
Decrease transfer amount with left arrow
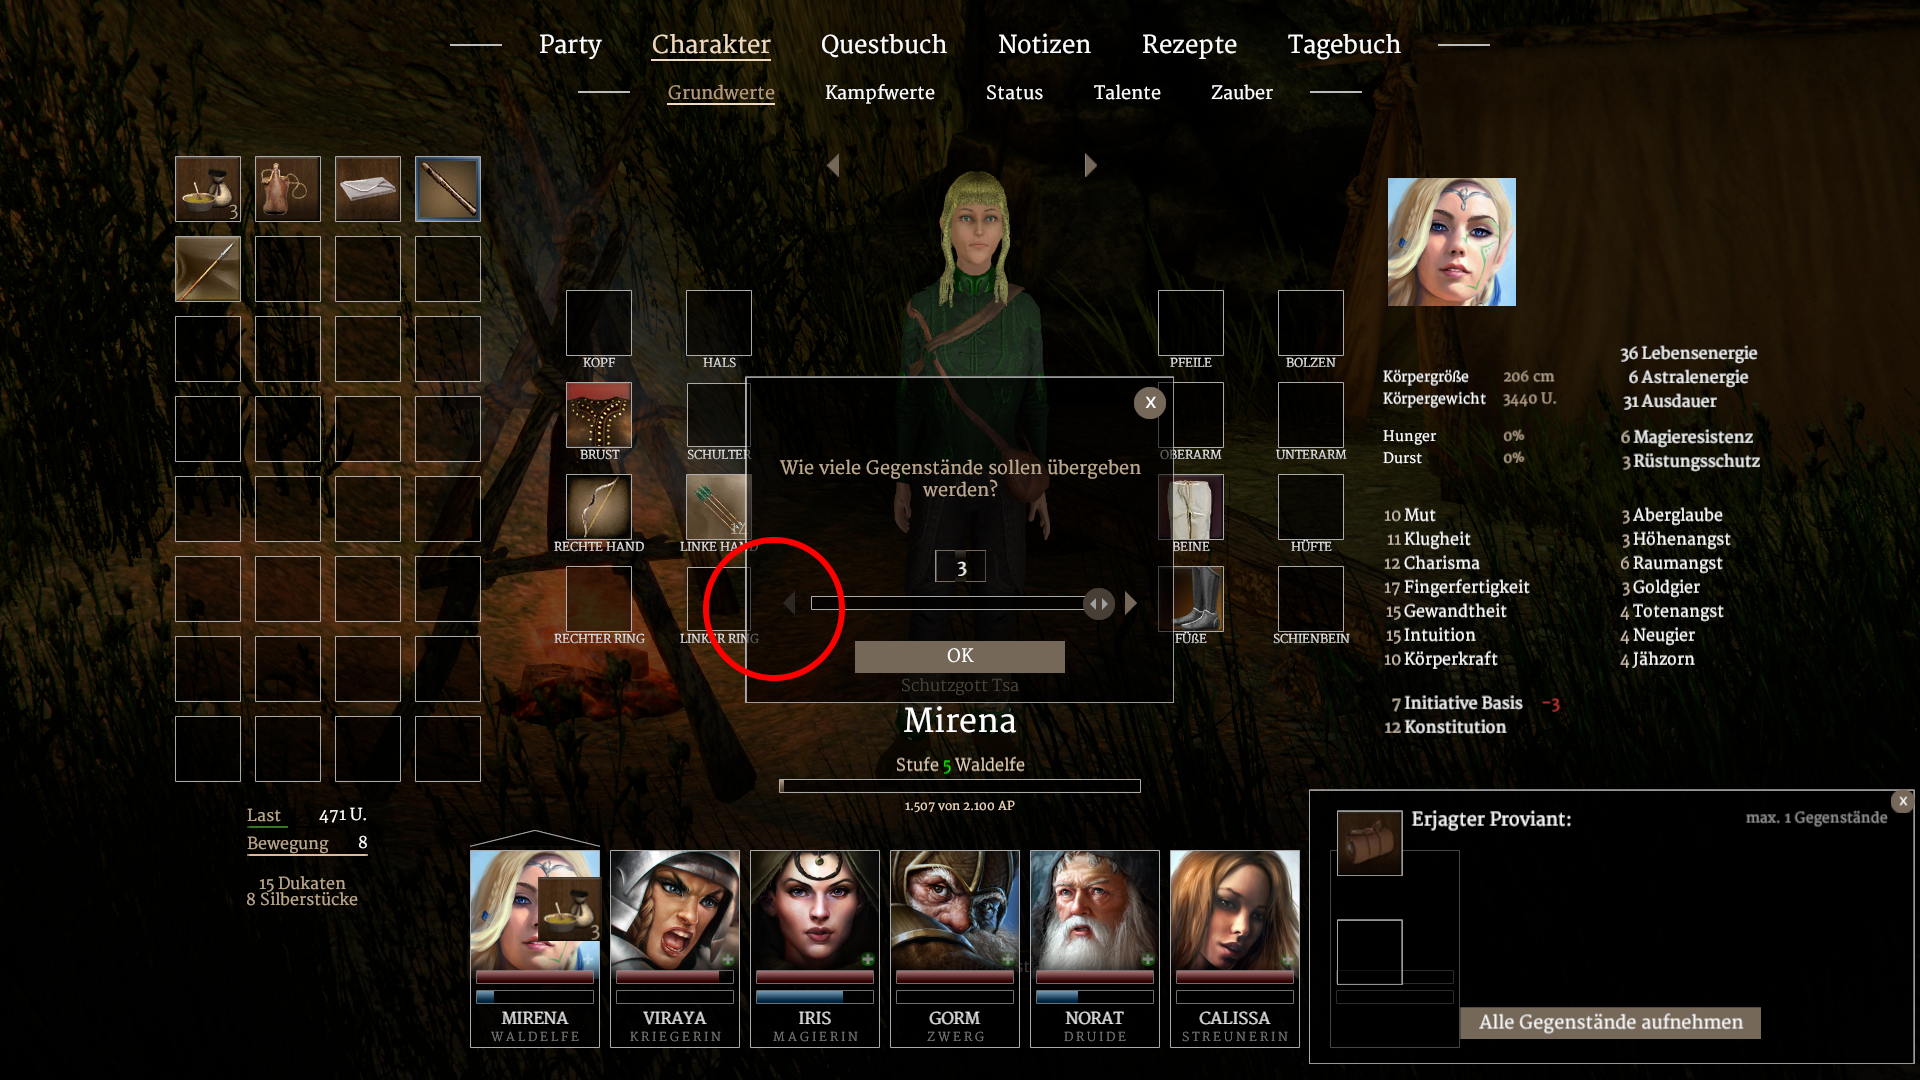(790, 603)
